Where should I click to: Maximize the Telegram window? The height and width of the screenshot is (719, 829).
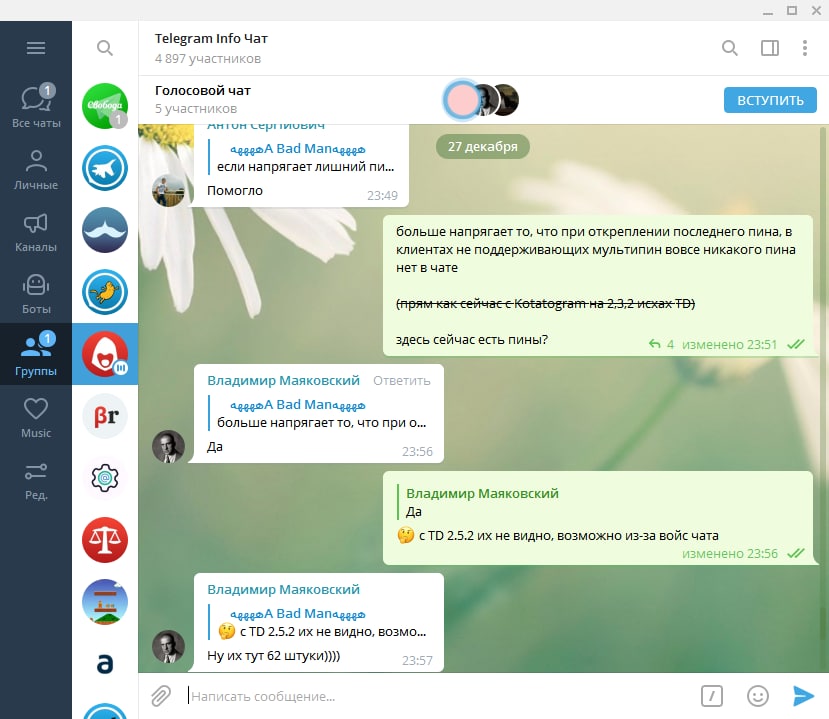click(791, 10)
